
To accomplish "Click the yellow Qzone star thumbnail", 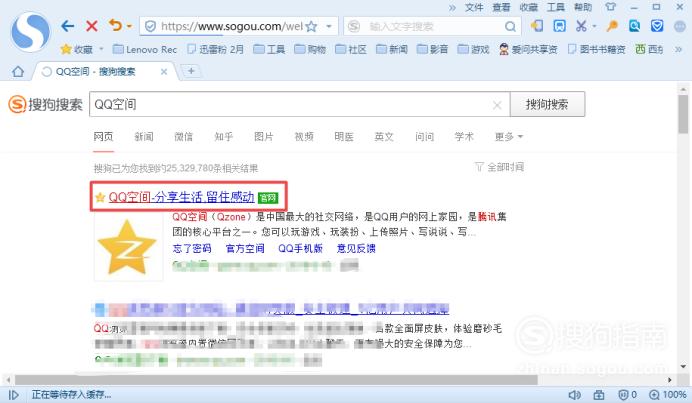I will click(127, 248).
